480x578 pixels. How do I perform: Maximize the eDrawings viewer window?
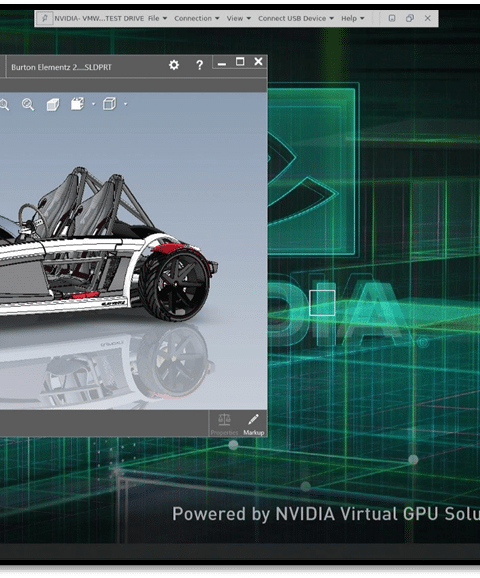(240, 62)
